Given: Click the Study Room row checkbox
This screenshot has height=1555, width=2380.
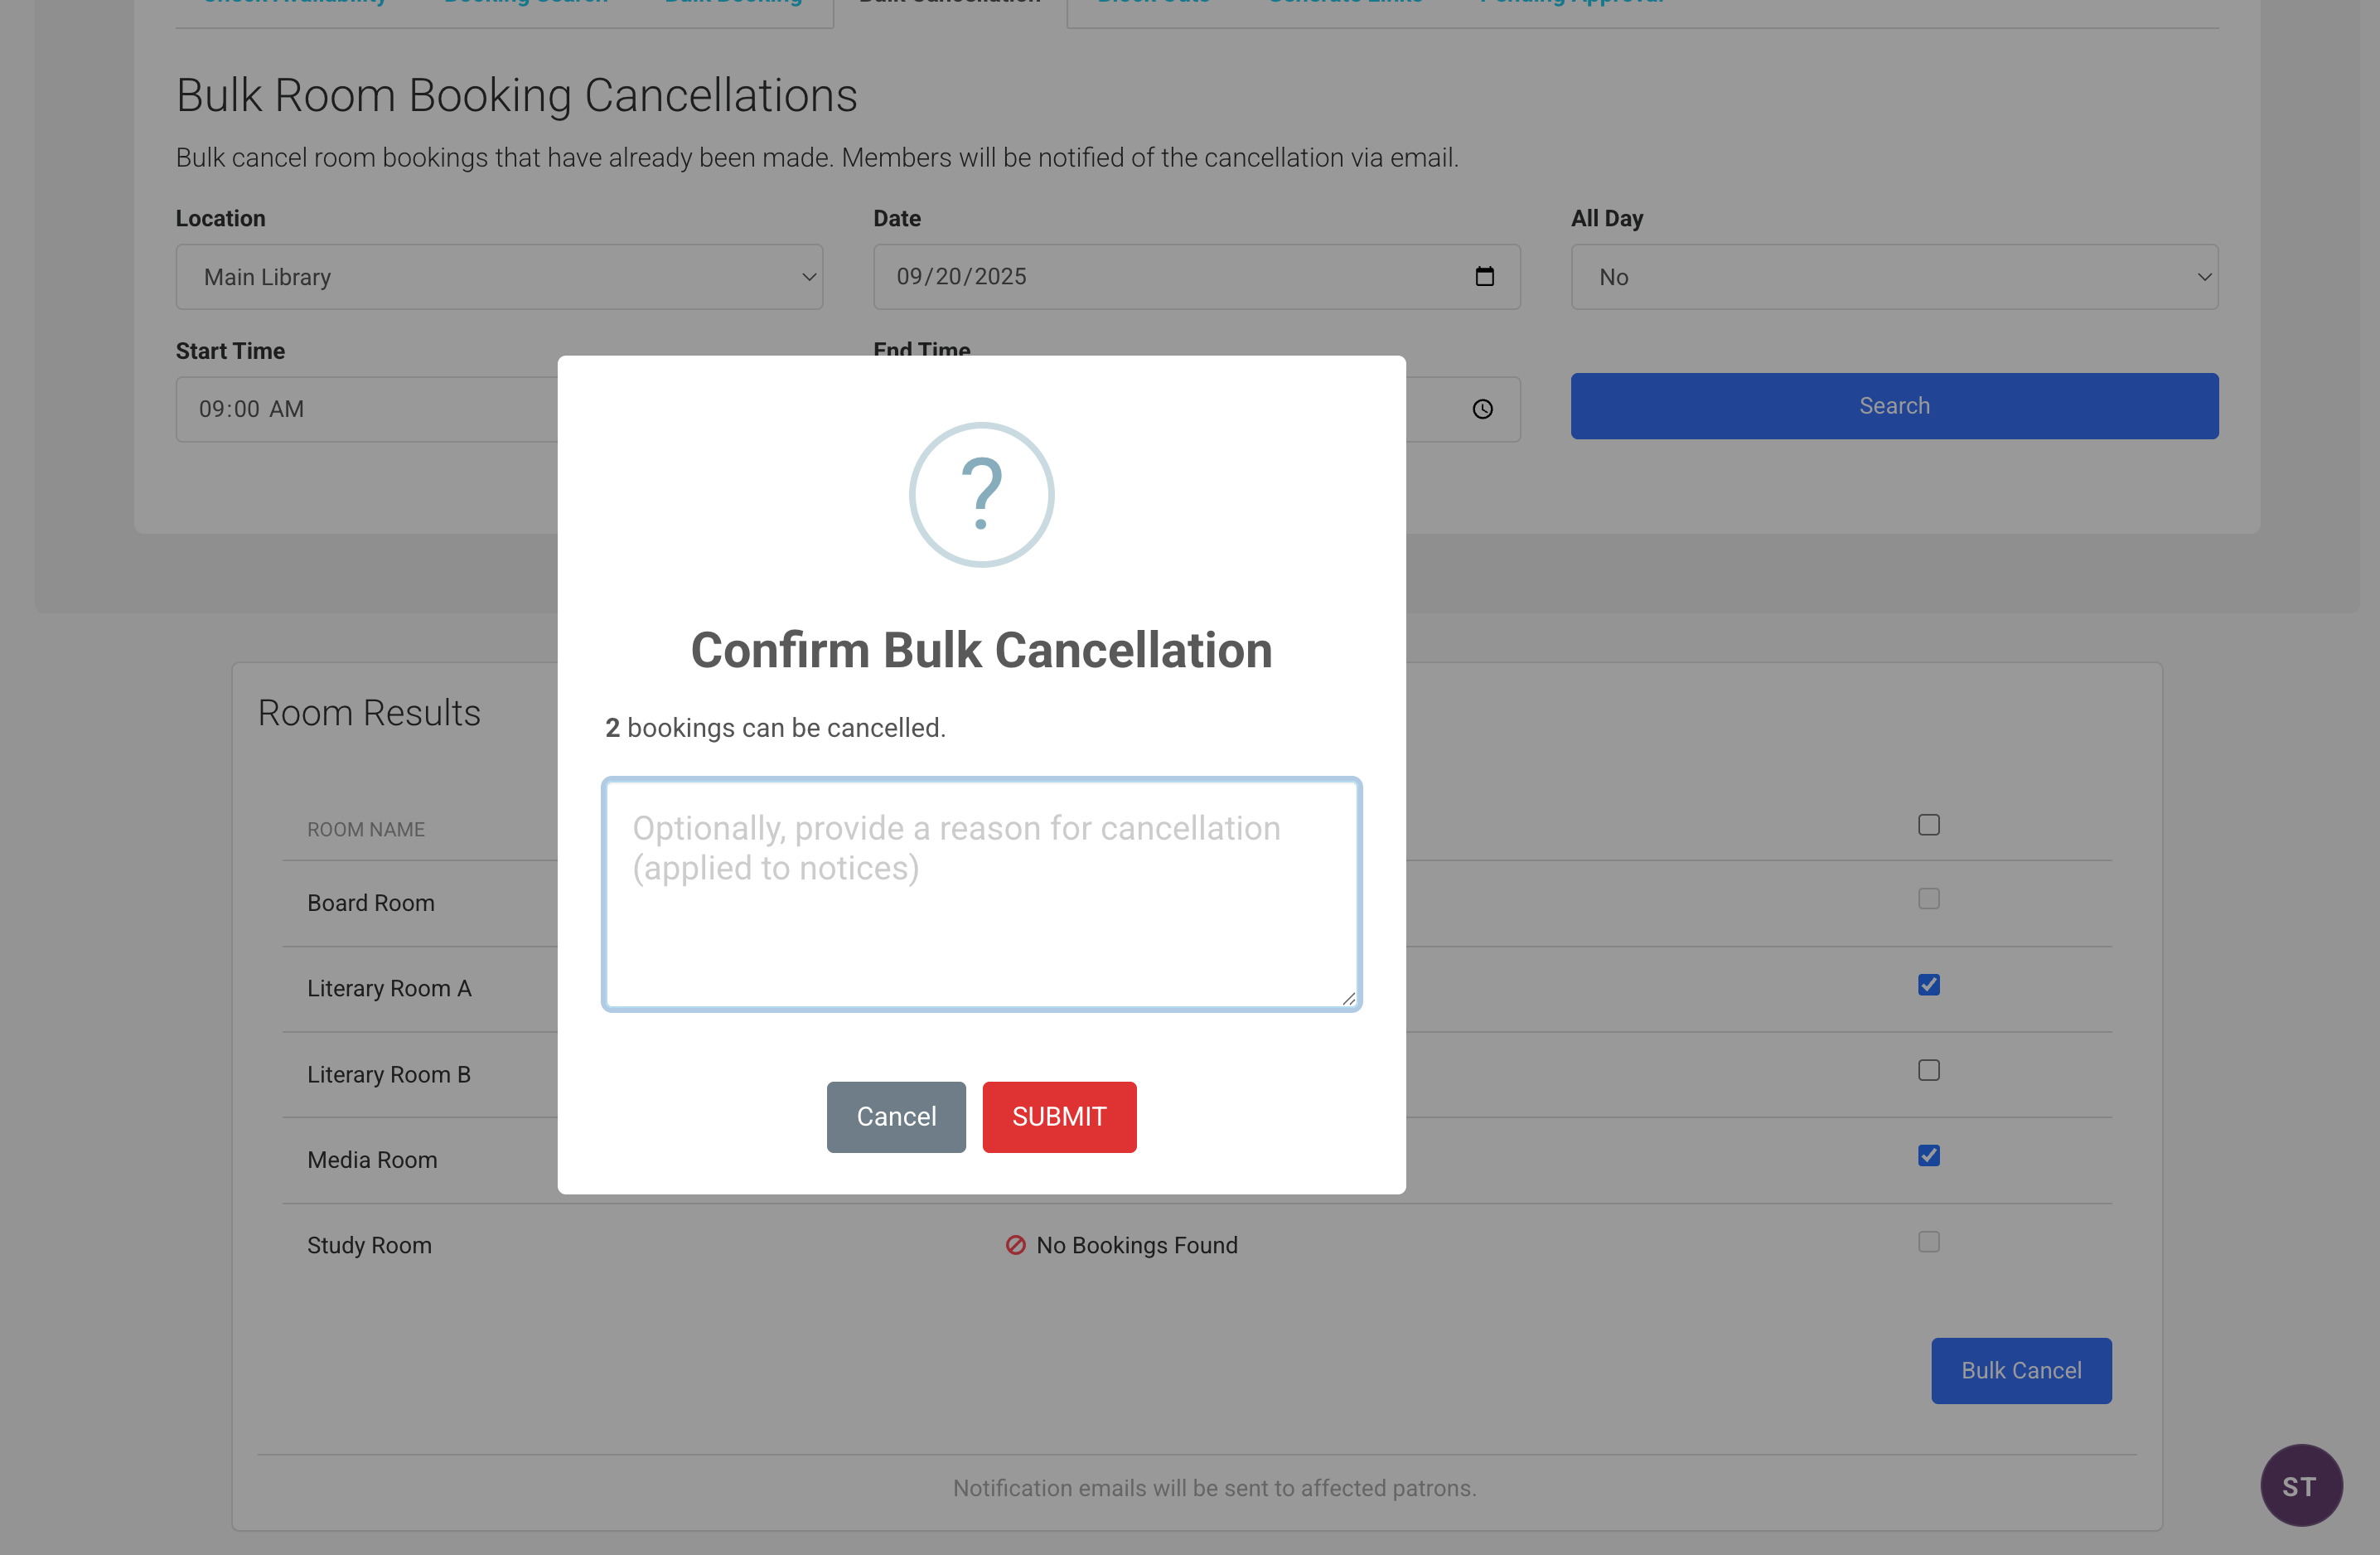Looking at the screenshot, I should point(1929,1241).
